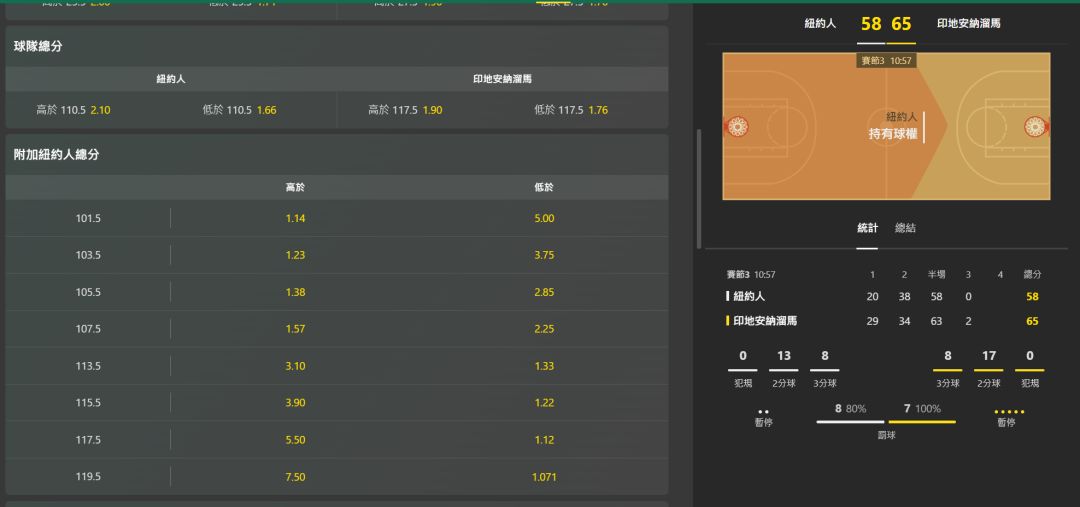Click the vertical scrollbar beside the odds list
Screen dimensions: 1080x507
coord(698,187)
